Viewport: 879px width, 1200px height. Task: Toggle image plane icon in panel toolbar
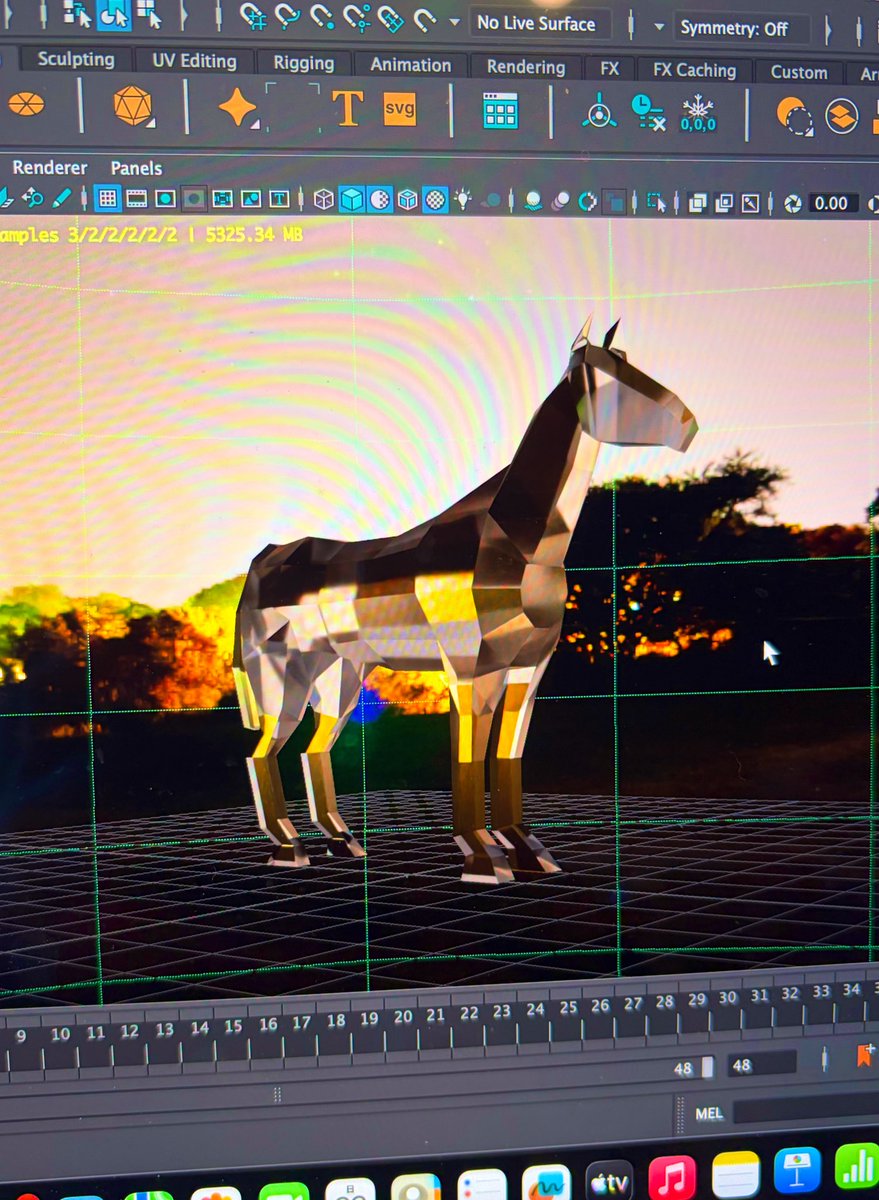(251, 199)
